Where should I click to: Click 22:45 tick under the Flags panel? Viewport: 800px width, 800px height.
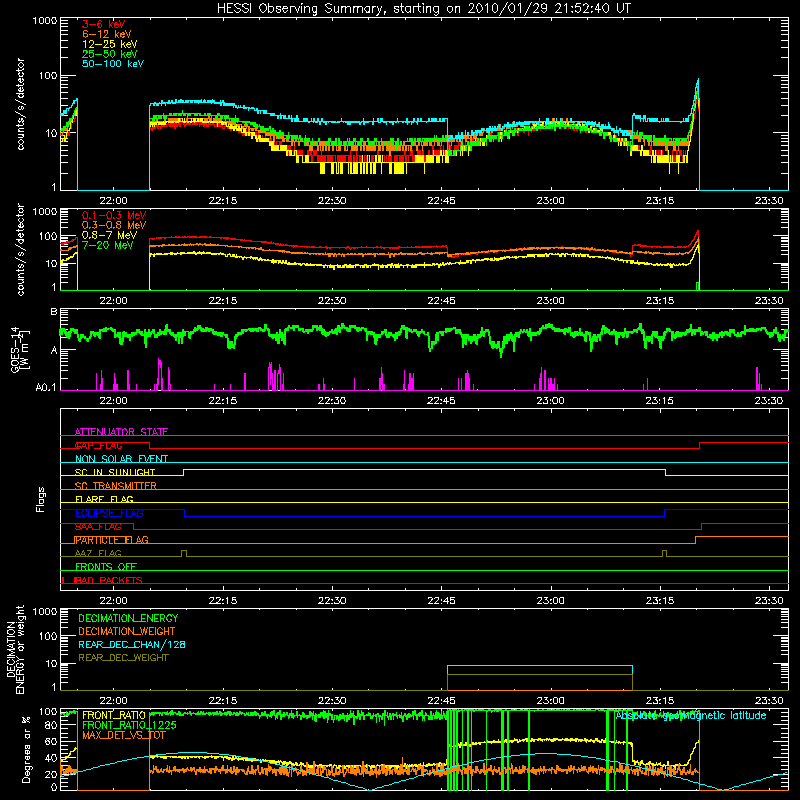click(x=441, y=601)
